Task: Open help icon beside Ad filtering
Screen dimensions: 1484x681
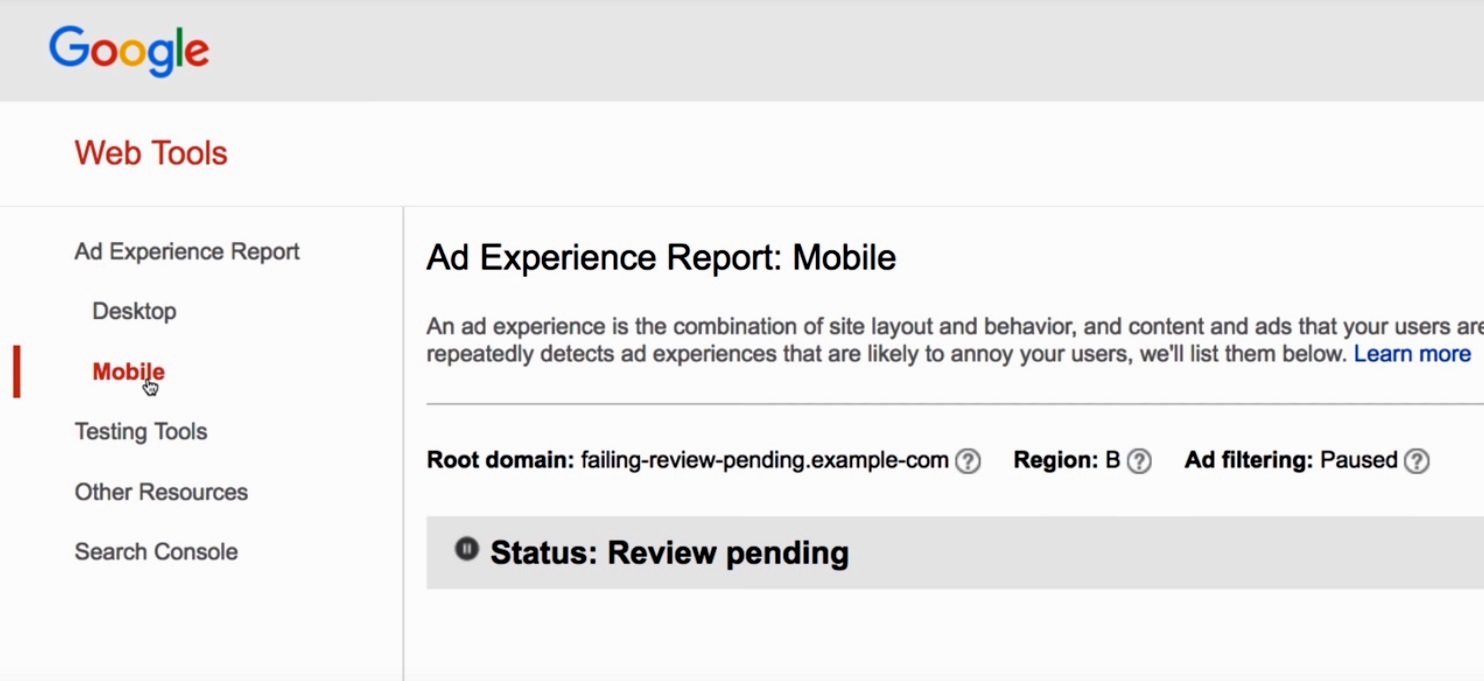Action: pyautogui.click(x=1416, y=461)
